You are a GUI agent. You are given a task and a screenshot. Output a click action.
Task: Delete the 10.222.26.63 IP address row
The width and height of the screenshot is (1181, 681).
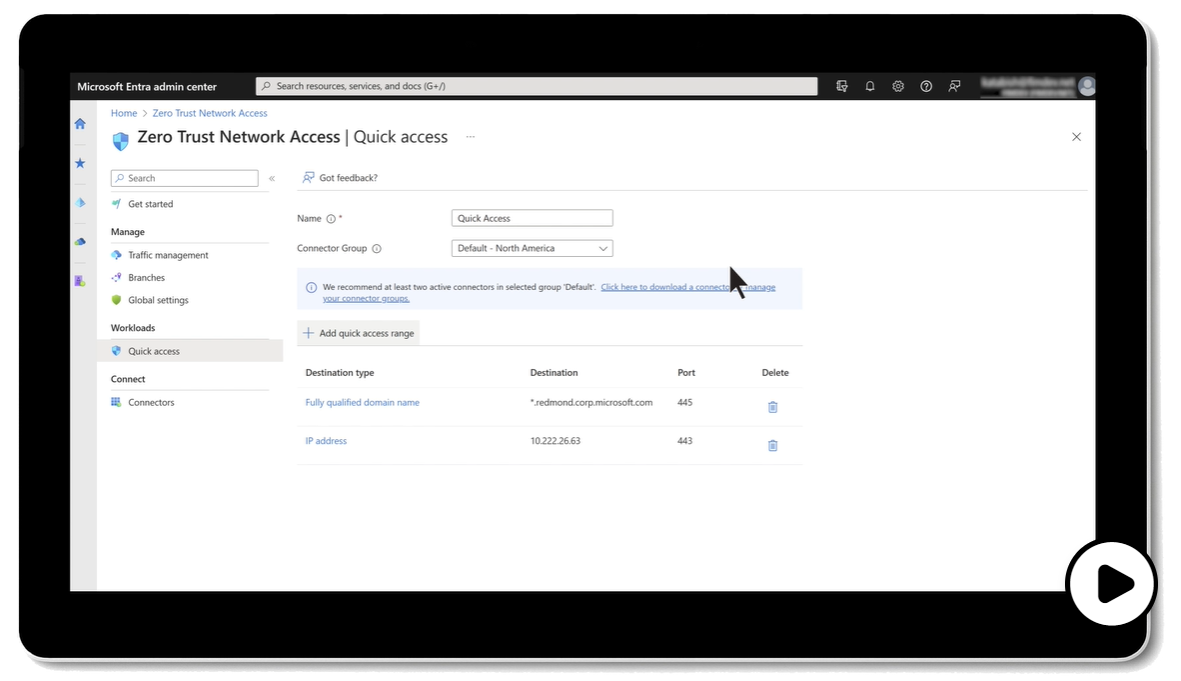pyautogui.click(x=772, y=445)
